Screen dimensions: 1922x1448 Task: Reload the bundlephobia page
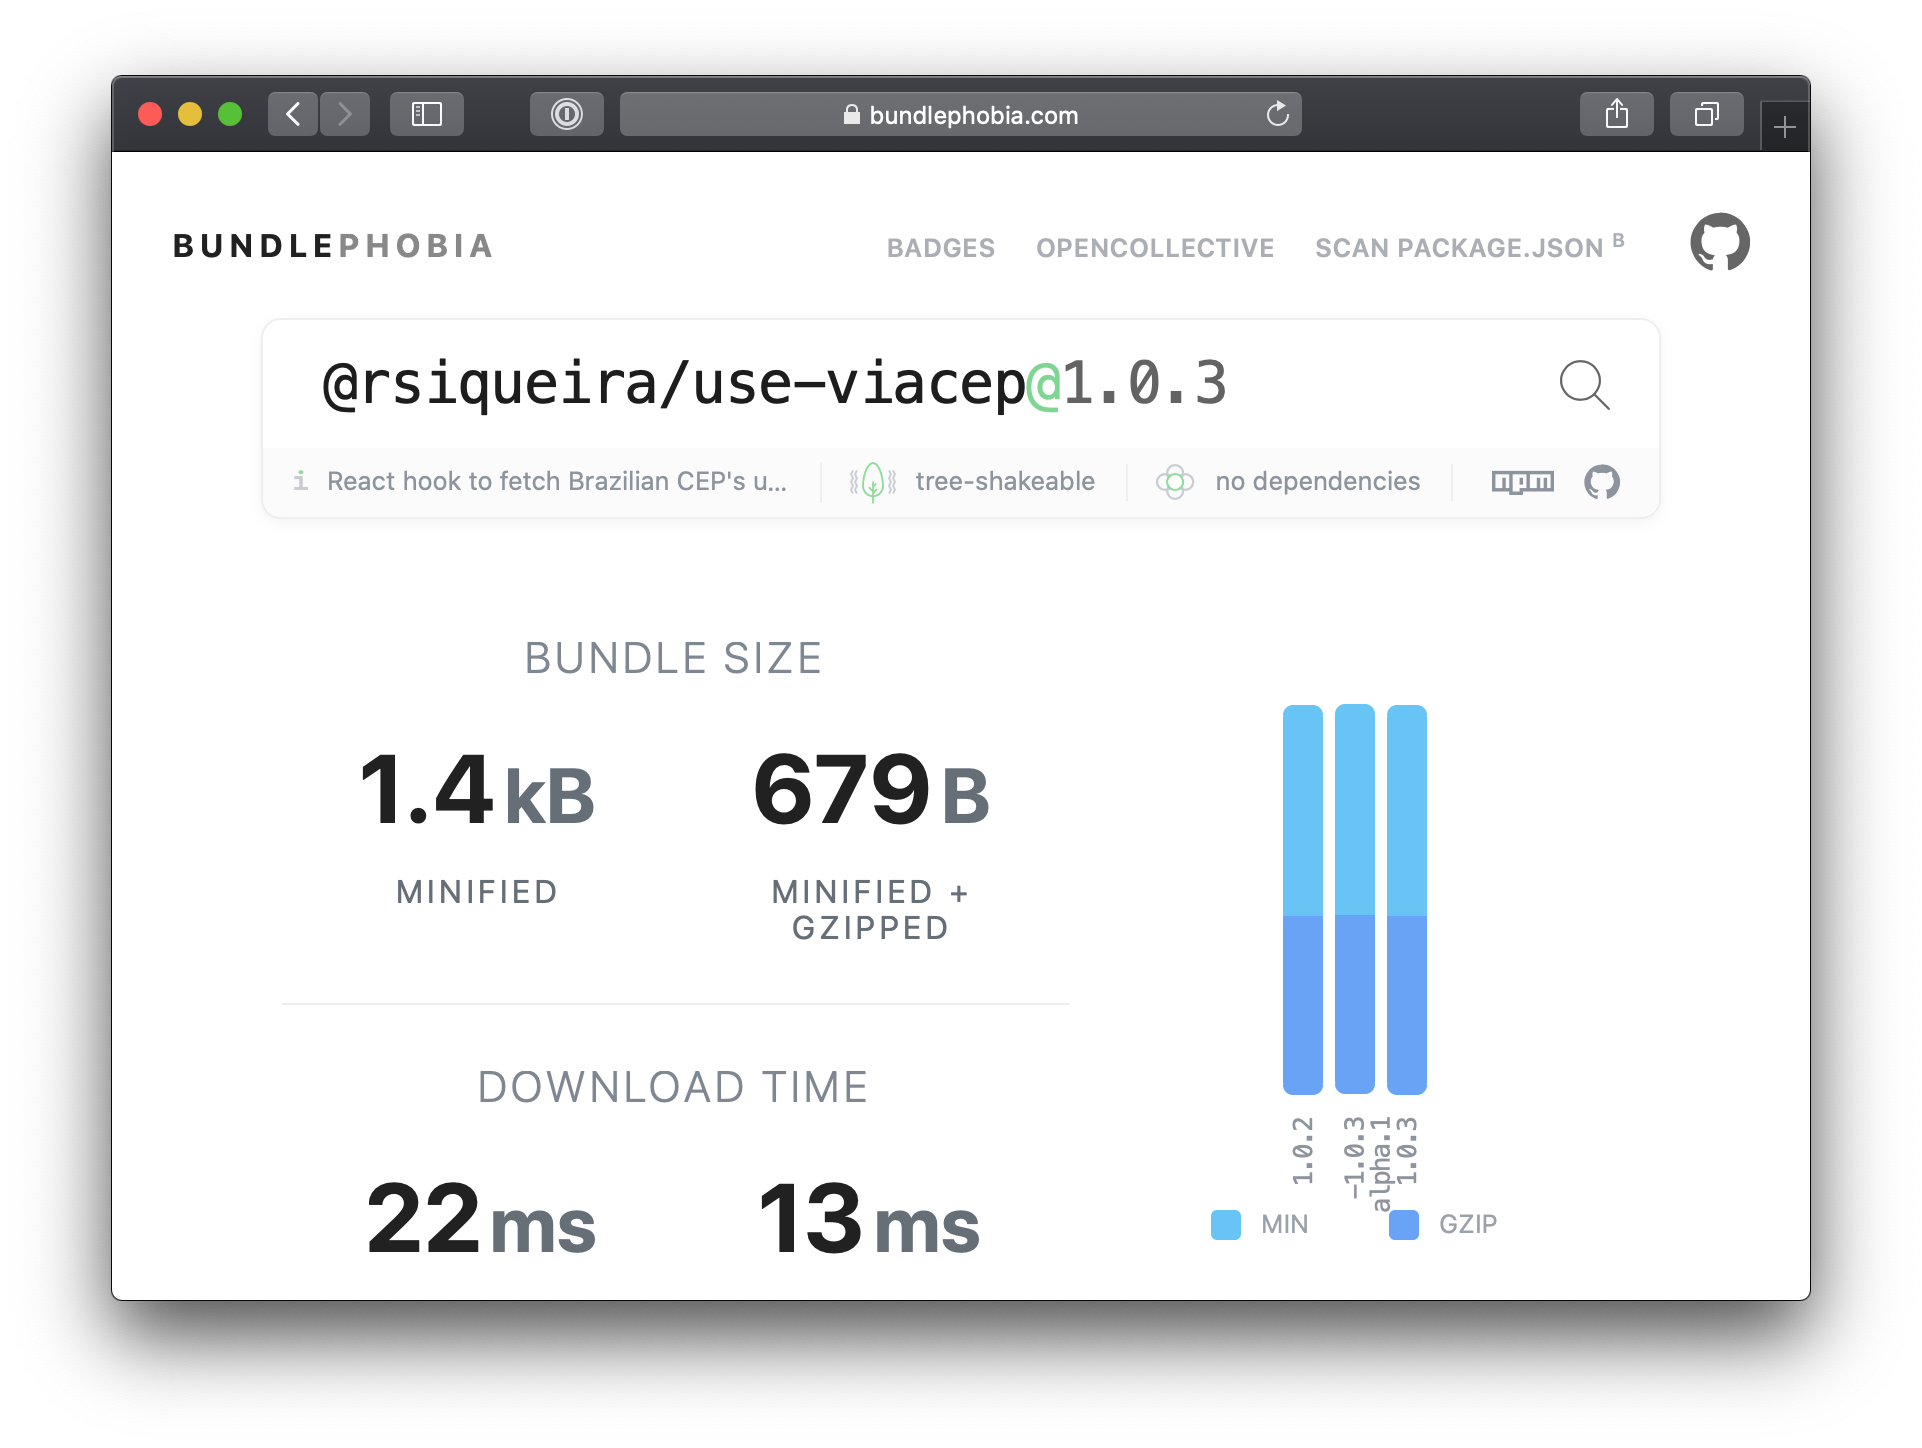1278,114
